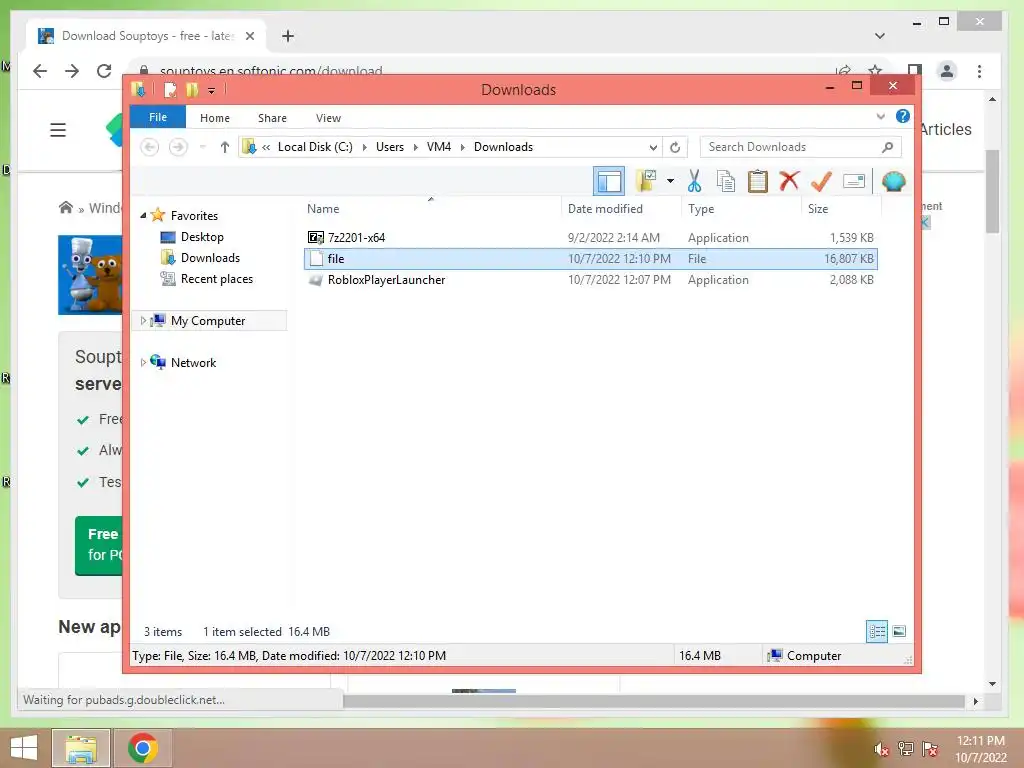The image size is (1024, 768).
Task: Open recent locations dropdown arrow
Action: pos(202,147)
